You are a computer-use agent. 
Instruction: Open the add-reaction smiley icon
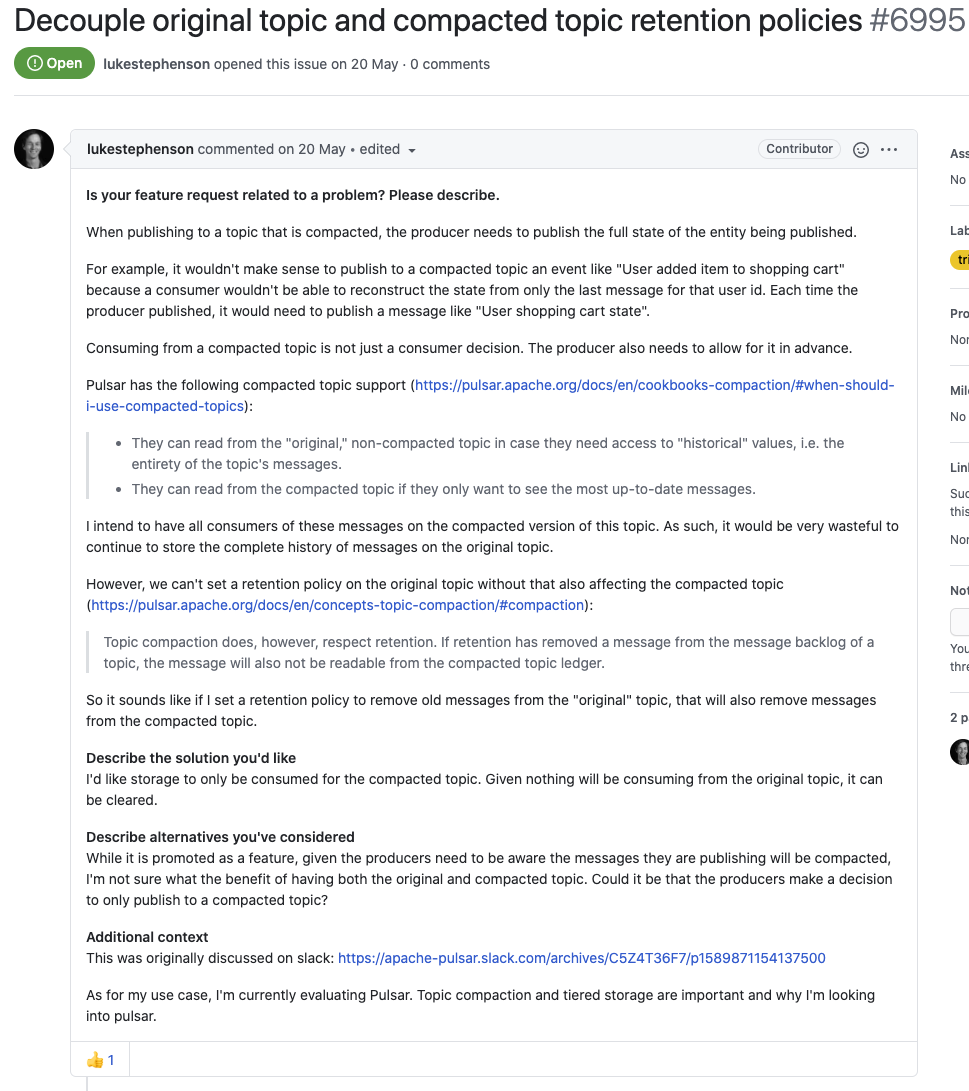861,149
